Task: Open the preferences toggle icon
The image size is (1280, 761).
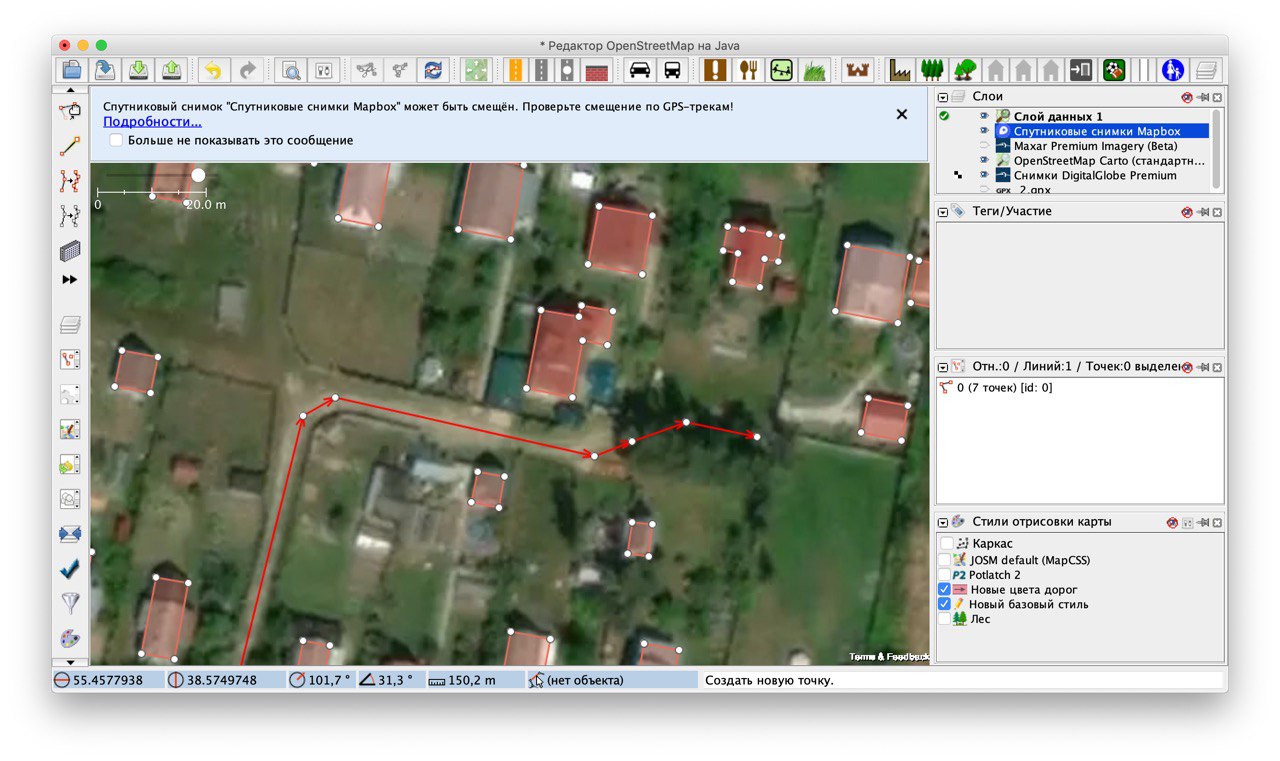Action: click(x=323, y=70)
